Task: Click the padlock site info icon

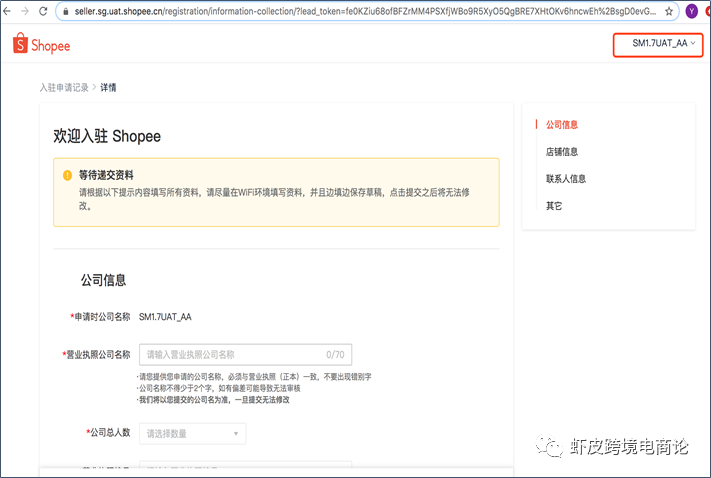Action: [66, 12]
